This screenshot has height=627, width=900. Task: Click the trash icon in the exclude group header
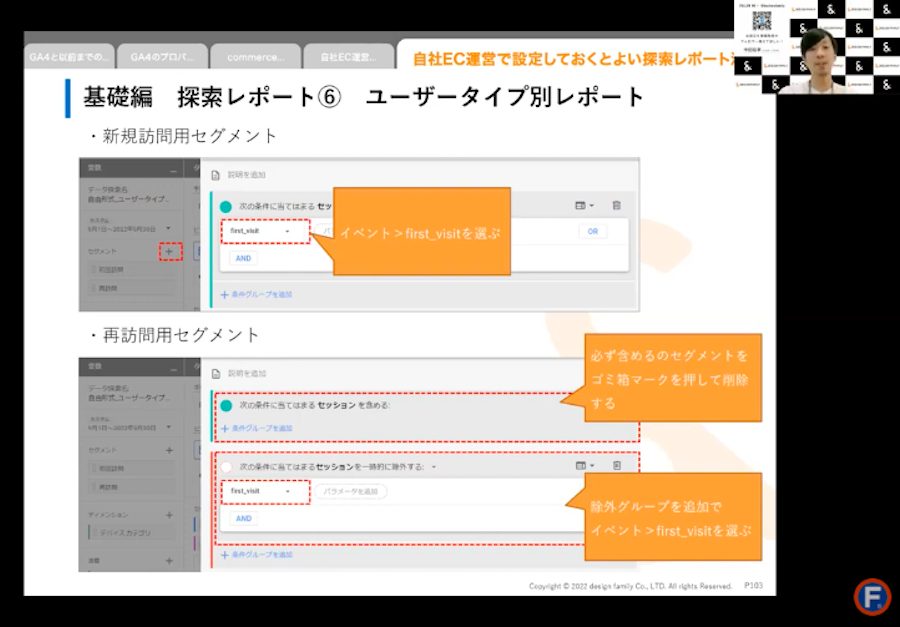tap(616, 466)
